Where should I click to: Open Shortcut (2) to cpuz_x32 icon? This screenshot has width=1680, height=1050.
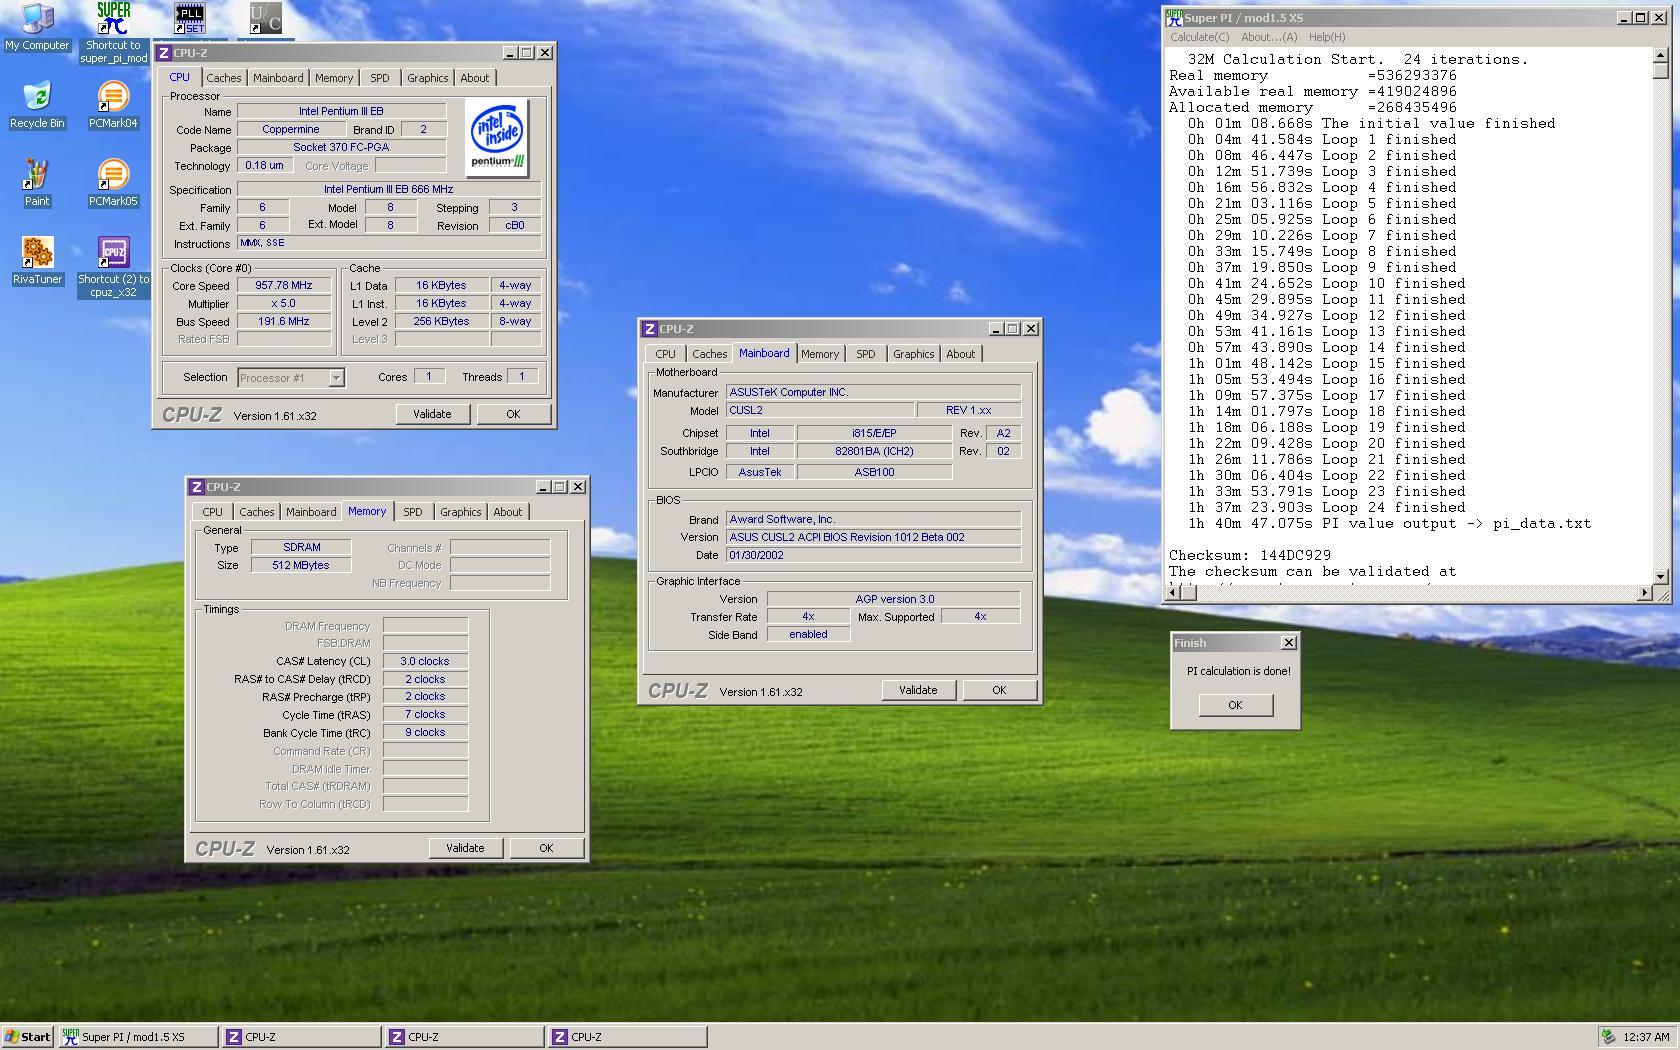[x=113, y=267]
